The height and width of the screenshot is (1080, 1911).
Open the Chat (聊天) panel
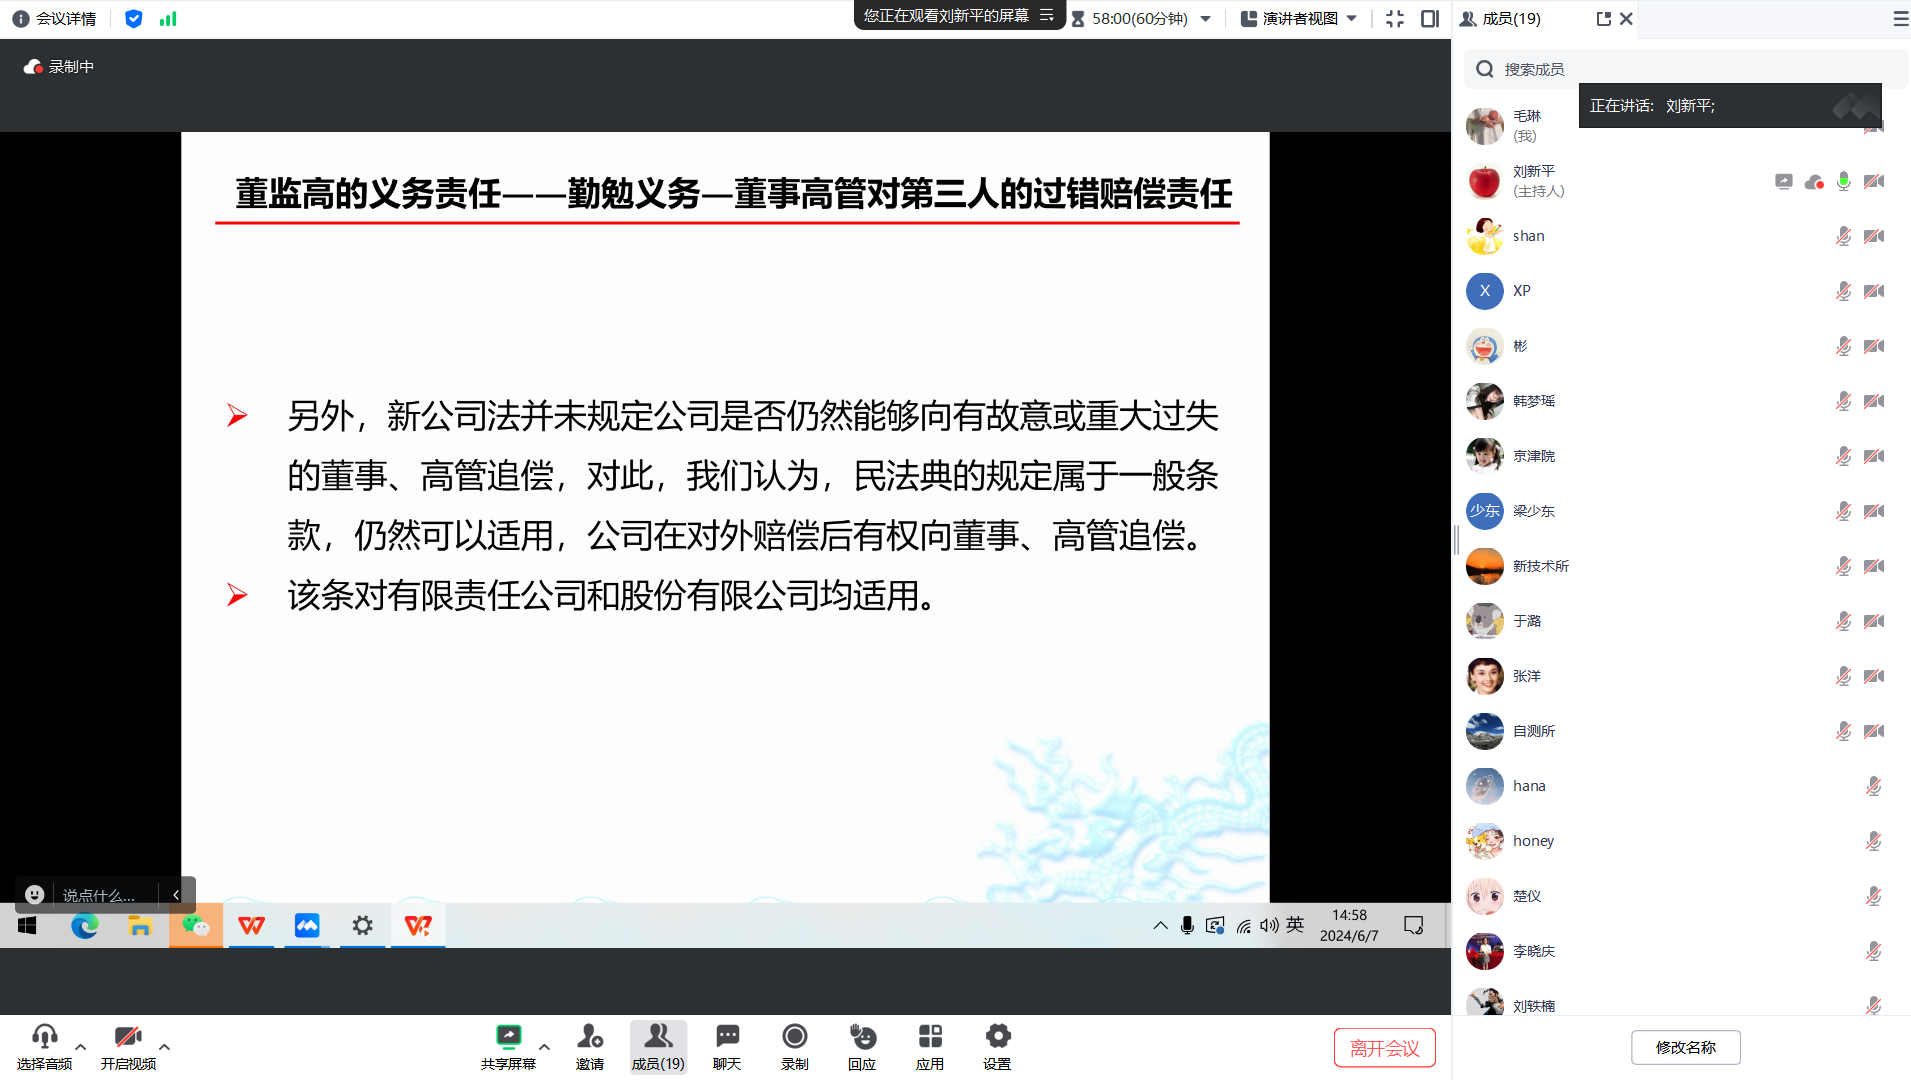click(x=727, y=1037)
